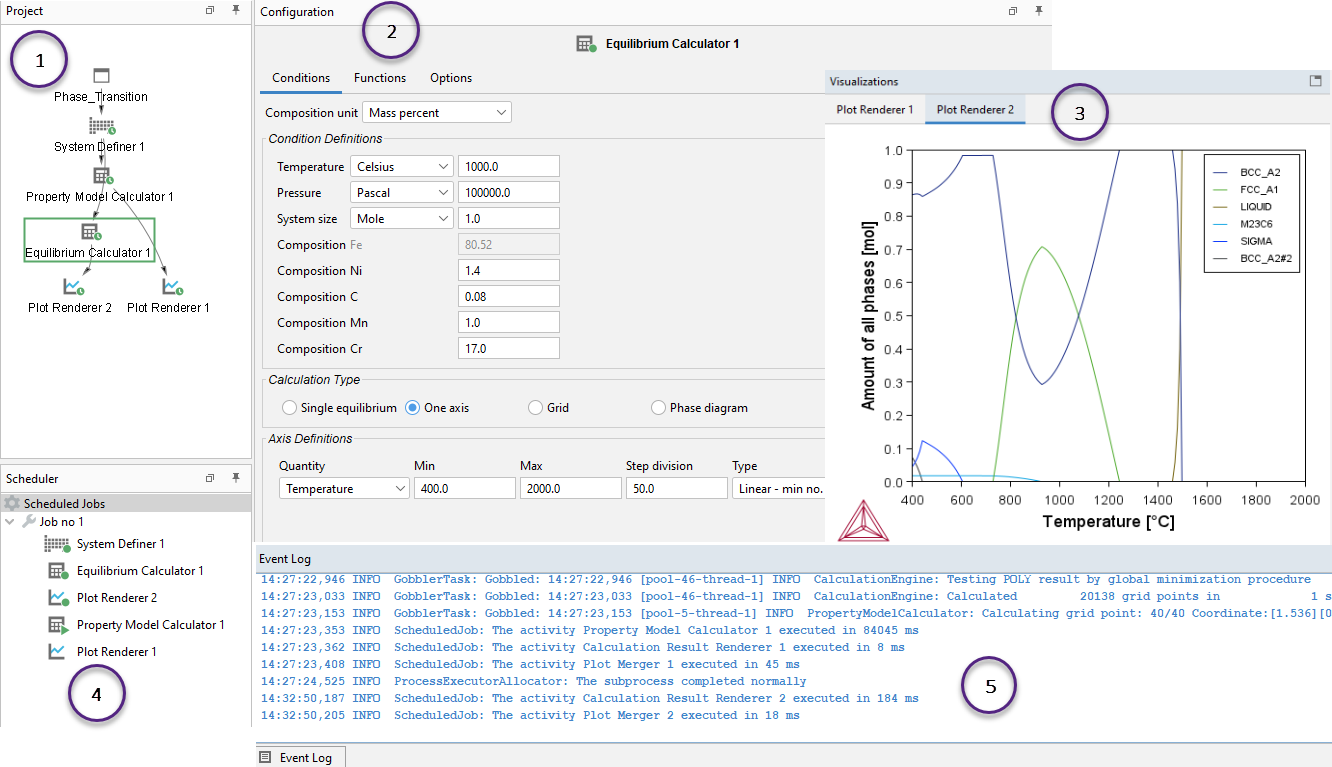Viewport: 1332px width, 767px height.
Task: Maximize the Visualizations window
Action: pos(1316,81)
